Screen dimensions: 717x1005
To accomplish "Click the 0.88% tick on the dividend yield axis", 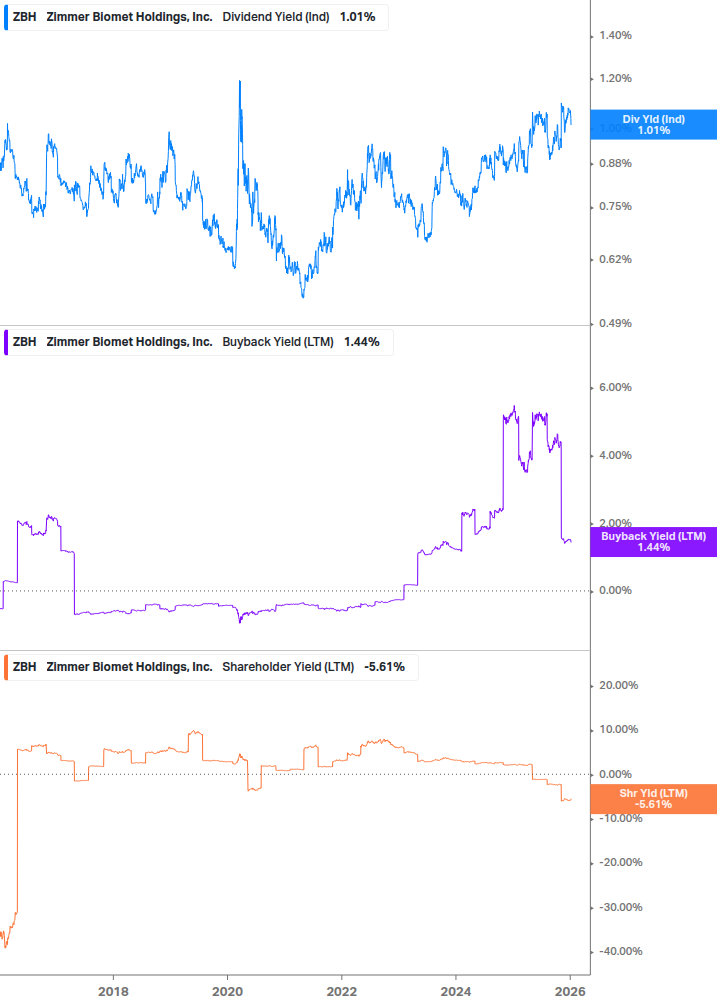I will point(615,163).
